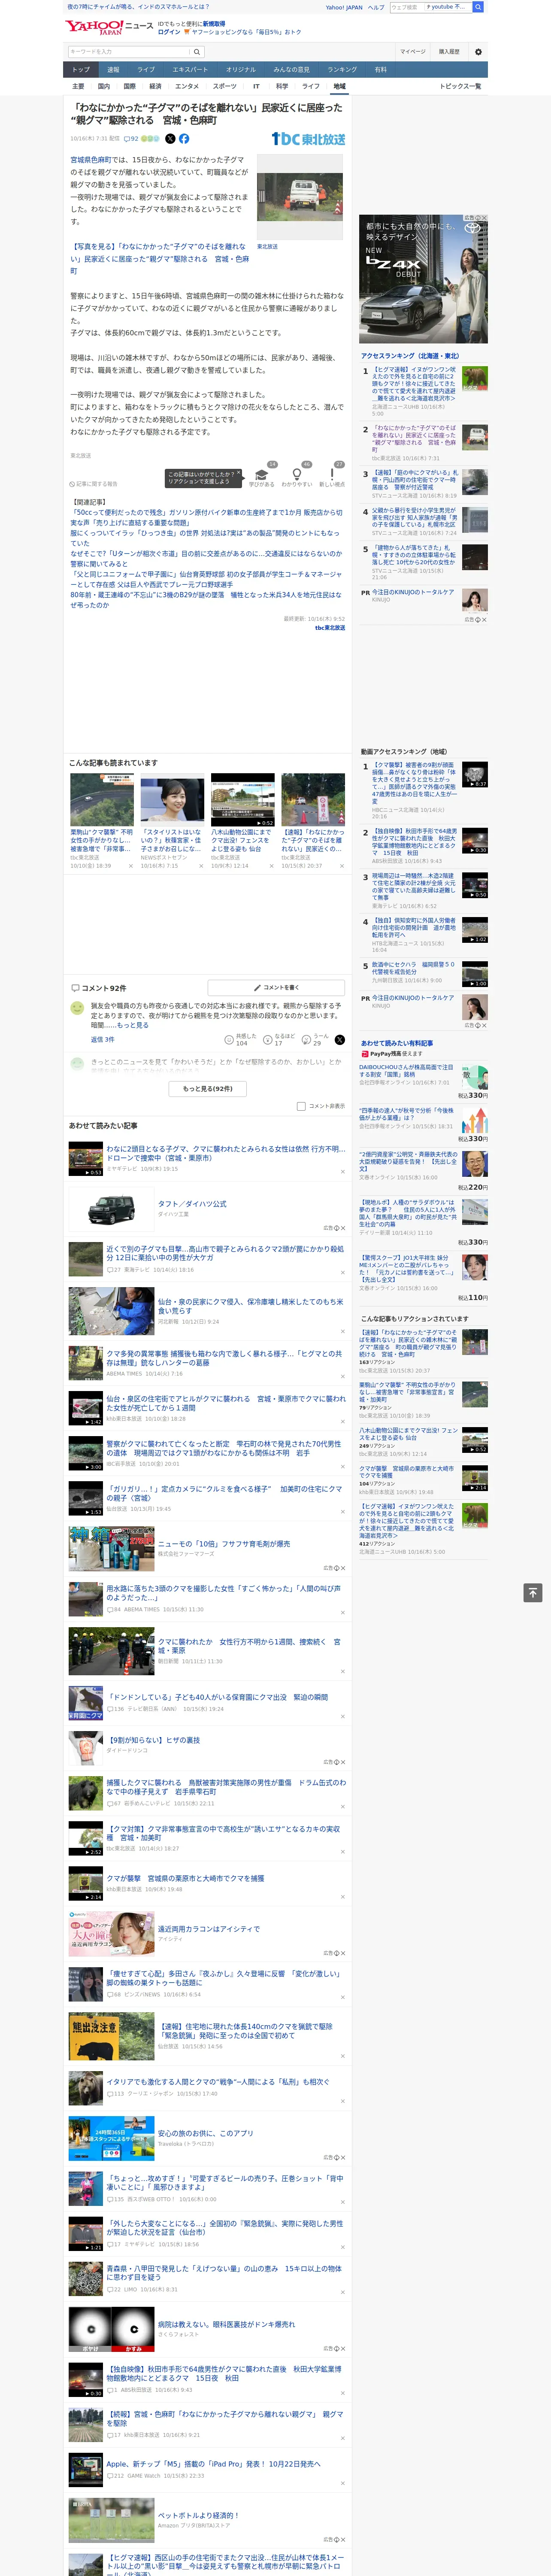
Task: Click the 購入履歴 link
Action: [449, 52]
